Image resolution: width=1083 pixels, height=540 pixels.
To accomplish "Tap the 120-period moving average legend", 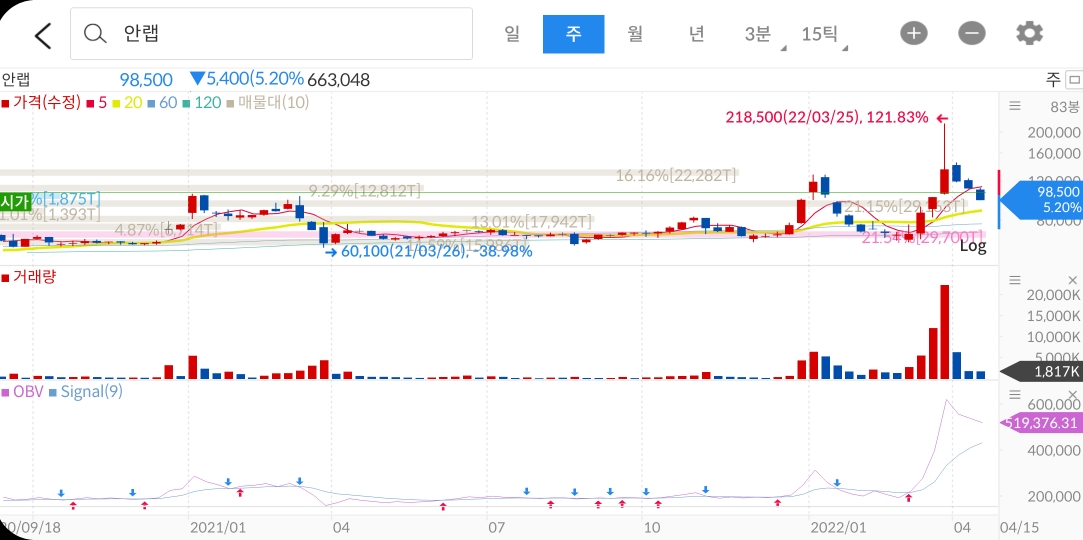I will [x=202, y=103].
